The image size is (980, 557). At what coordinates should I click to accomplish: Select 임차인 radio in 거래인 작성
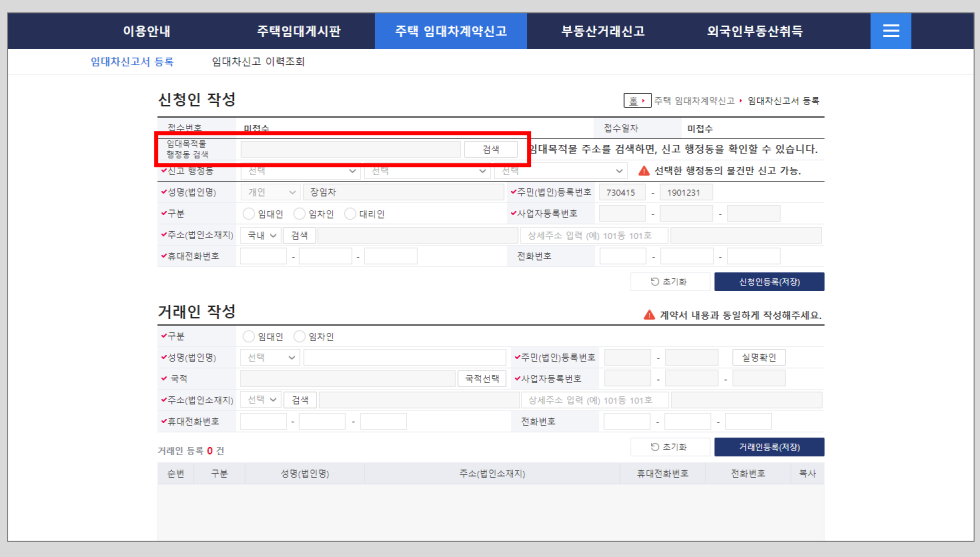tap(299, 336)
